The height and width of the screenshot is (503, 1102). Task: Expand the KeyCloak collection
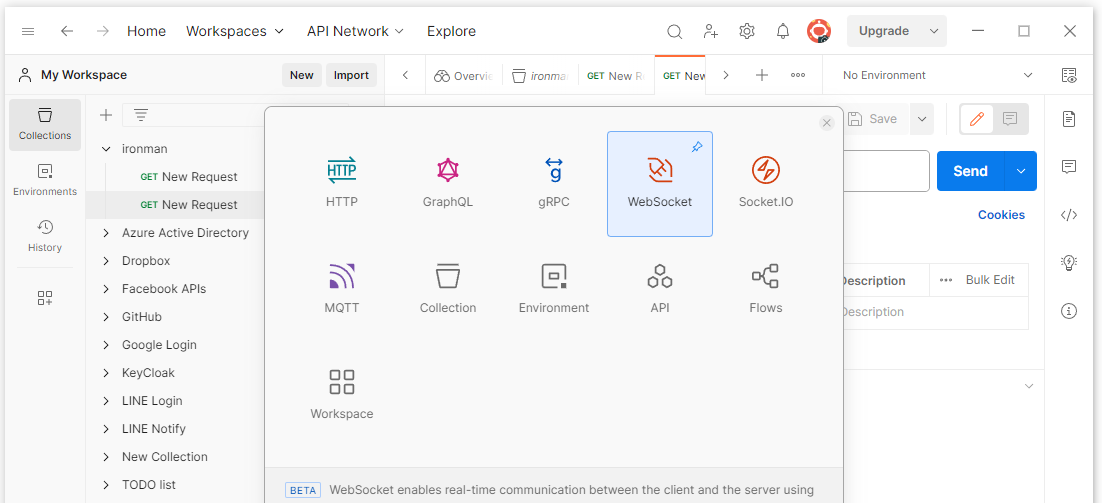click(106, 373)
